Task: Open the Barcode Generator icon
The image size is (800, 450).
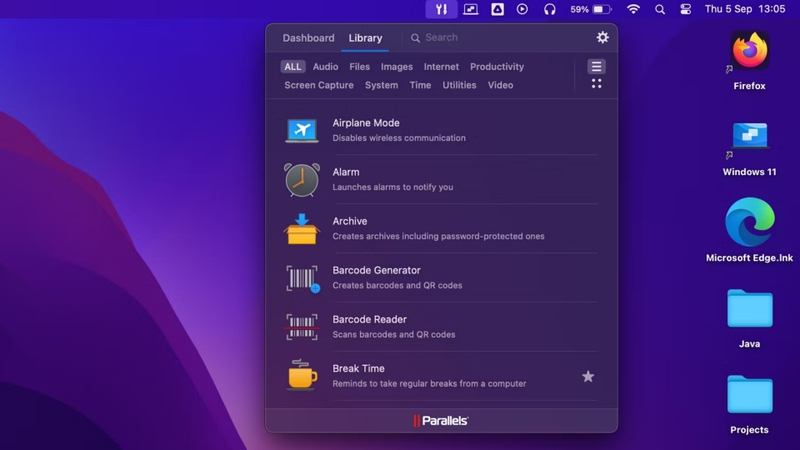Action: point(302,278)
